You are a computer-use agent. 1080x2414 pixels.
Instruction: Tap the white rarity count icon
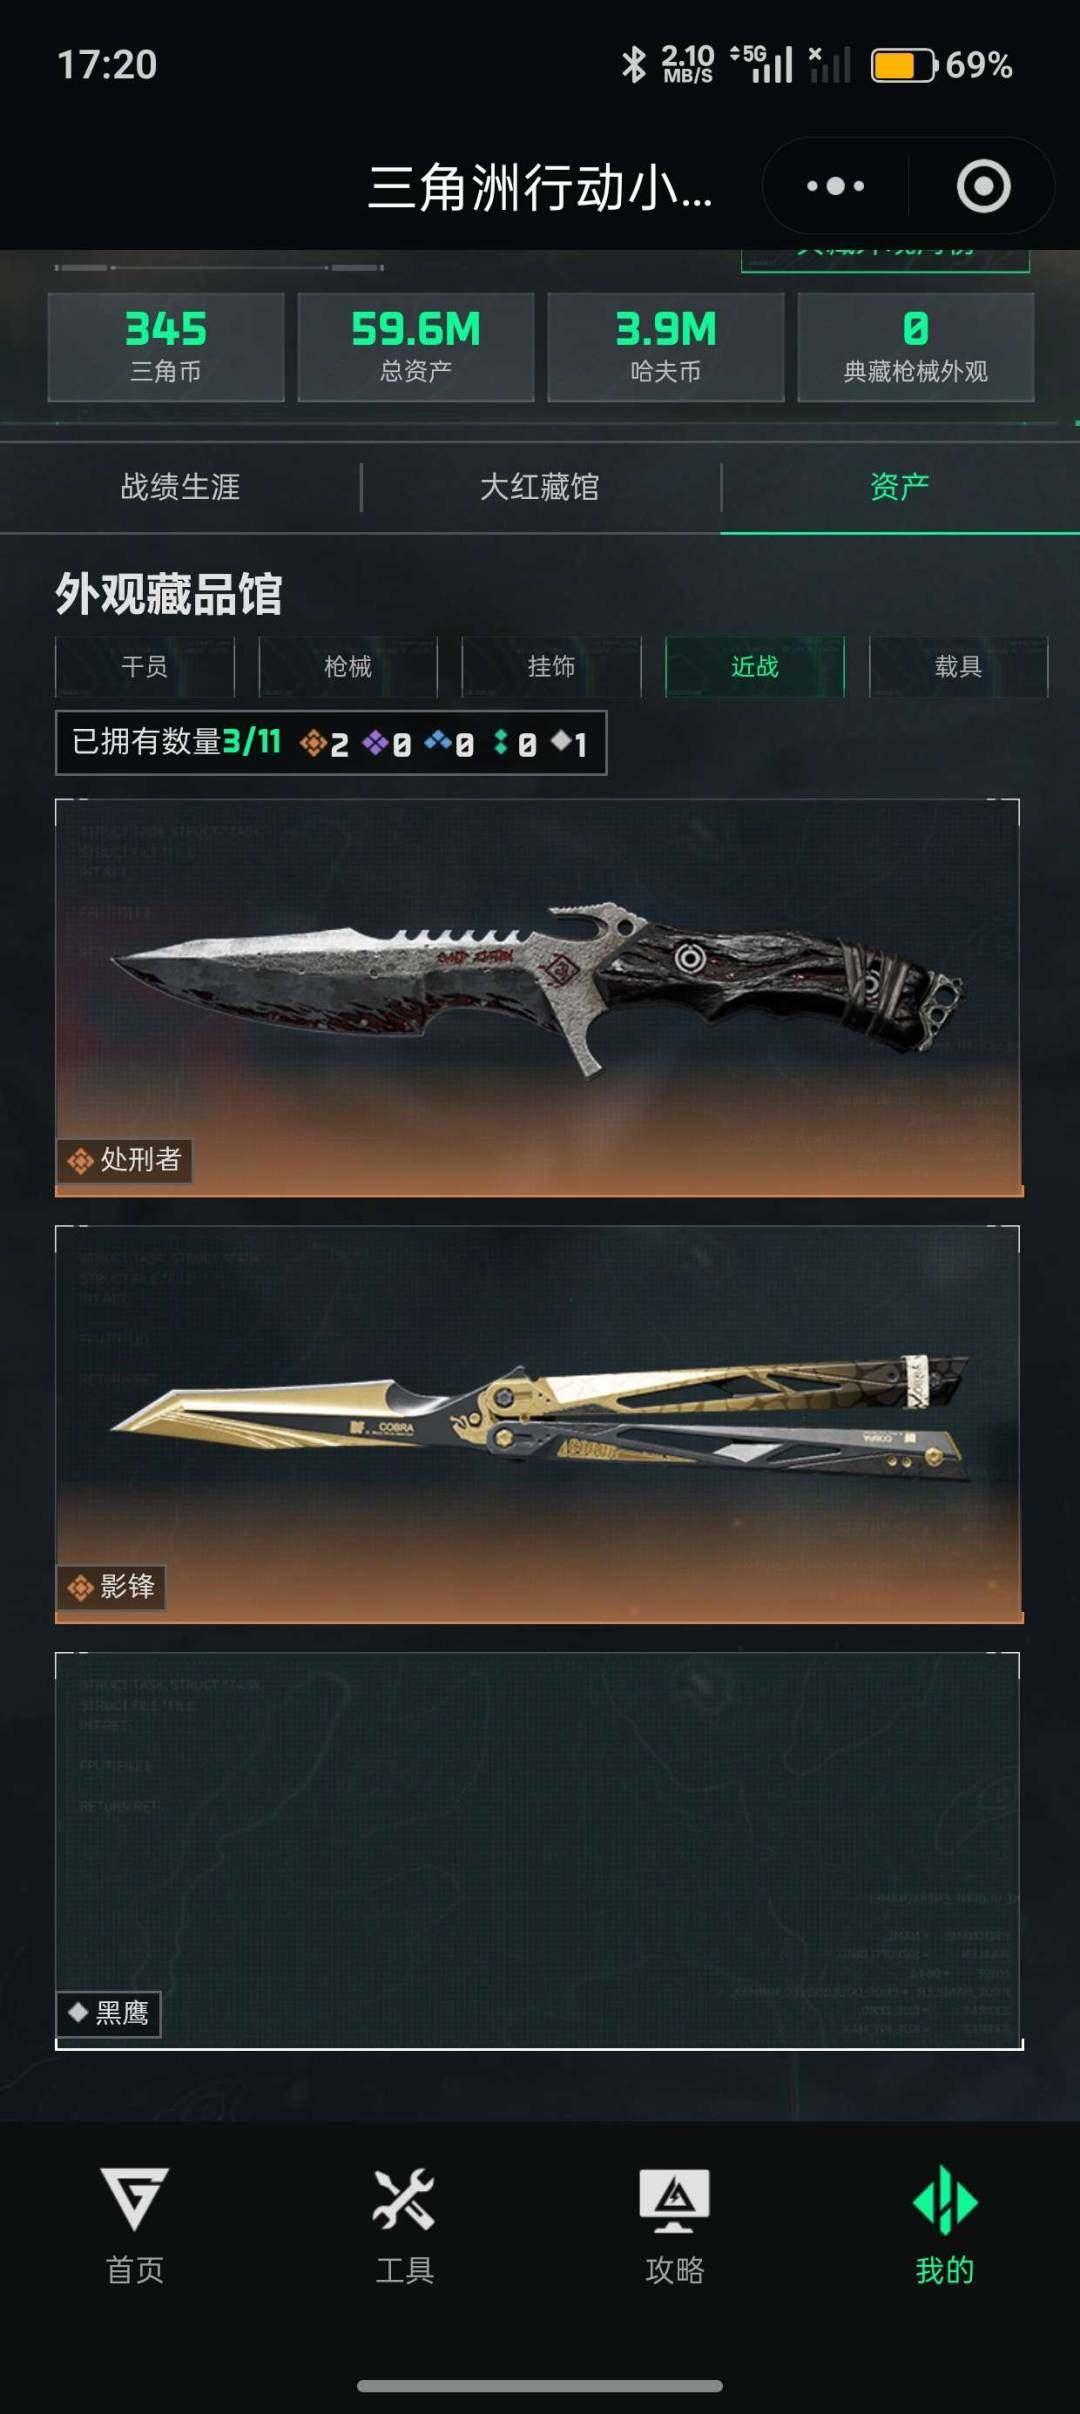[562, 741]
